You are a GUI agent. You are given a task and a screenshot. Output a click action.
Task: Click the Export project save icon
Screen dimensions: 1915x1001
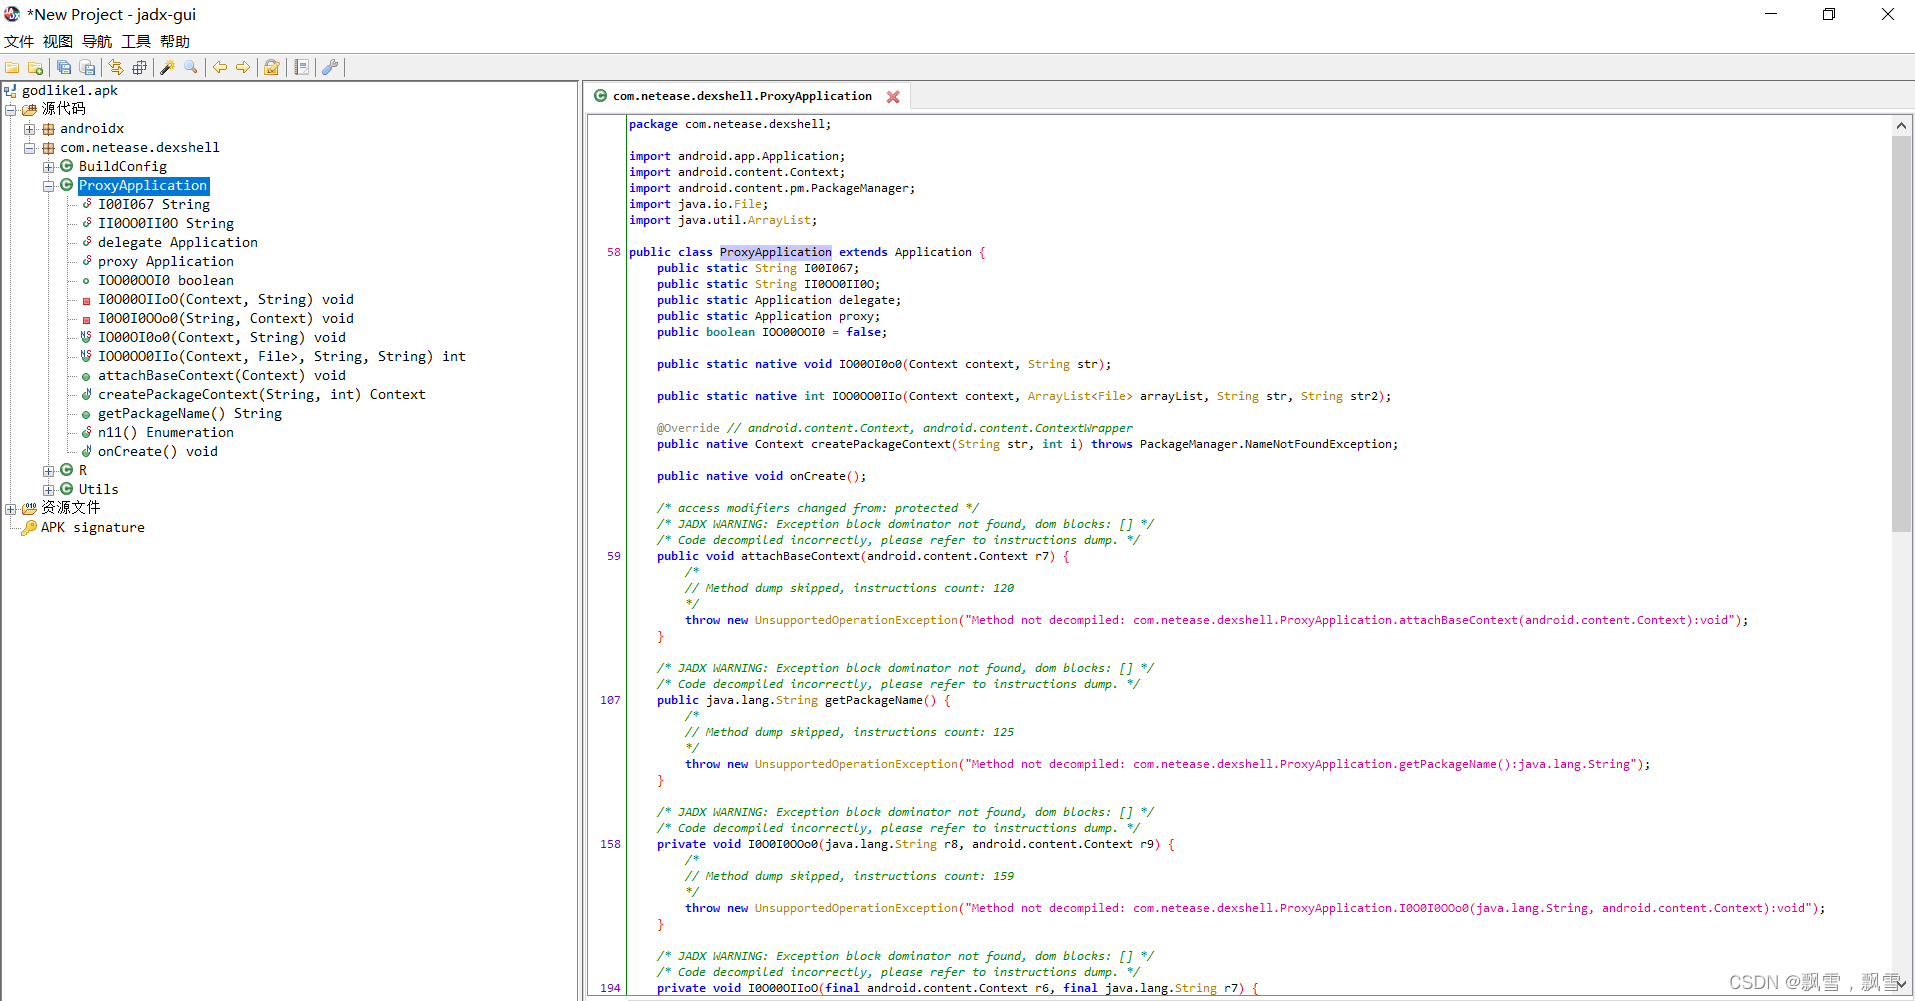(x=87, y=67)
